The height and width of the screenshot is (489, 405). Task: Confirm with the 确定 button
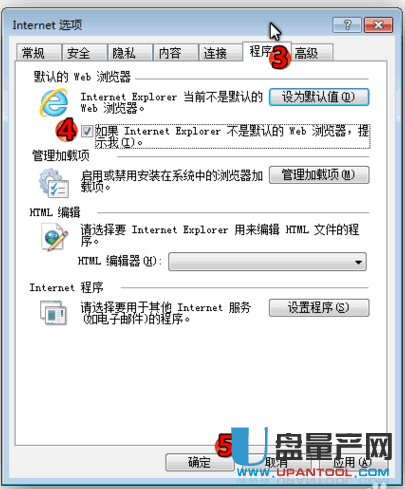tap(200, 462)
